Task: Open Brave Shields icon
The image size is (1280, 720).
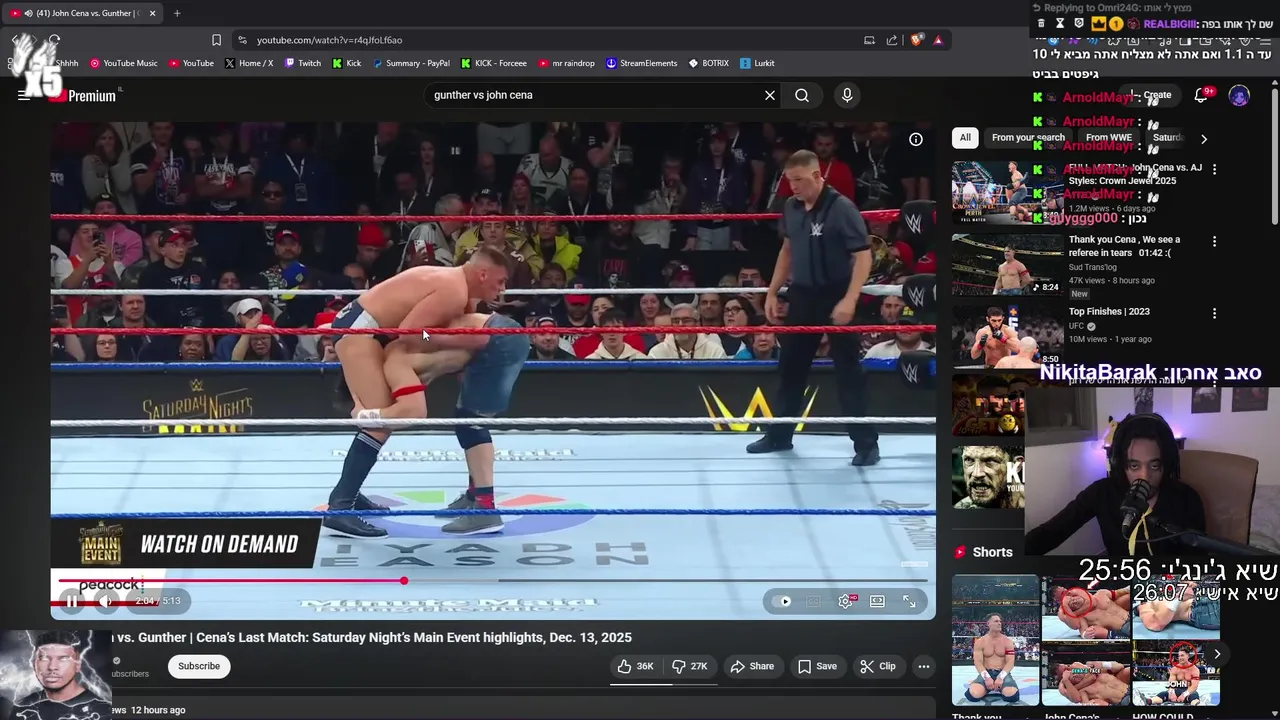Action: coord(917,40)
